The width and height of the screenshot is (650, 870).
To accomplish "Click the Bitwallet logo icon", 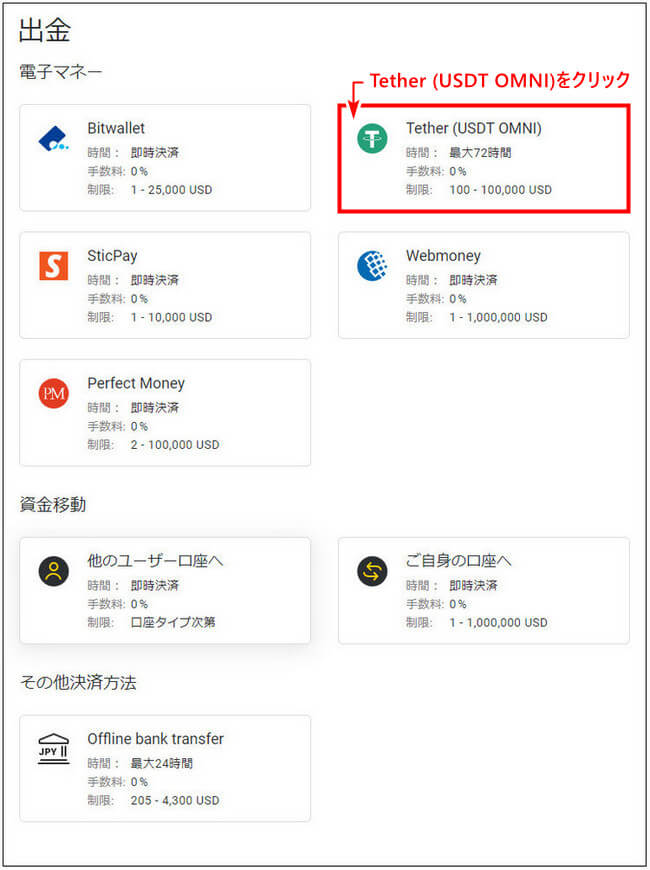I will click(x=53, y=139).
